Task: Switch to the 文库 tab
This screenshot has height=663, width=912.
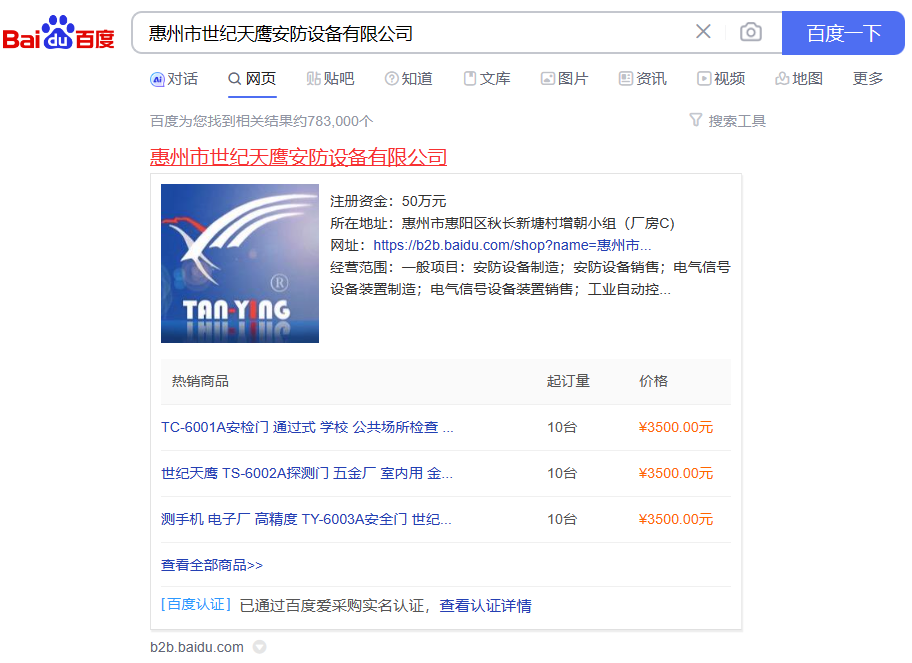Action: pyautogui.click(x=486, y=79)
